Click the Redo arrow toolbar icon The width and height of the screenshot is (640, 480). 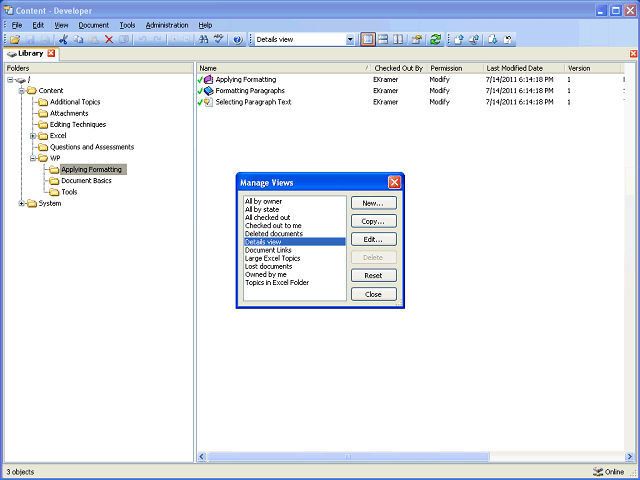point(158,40)
